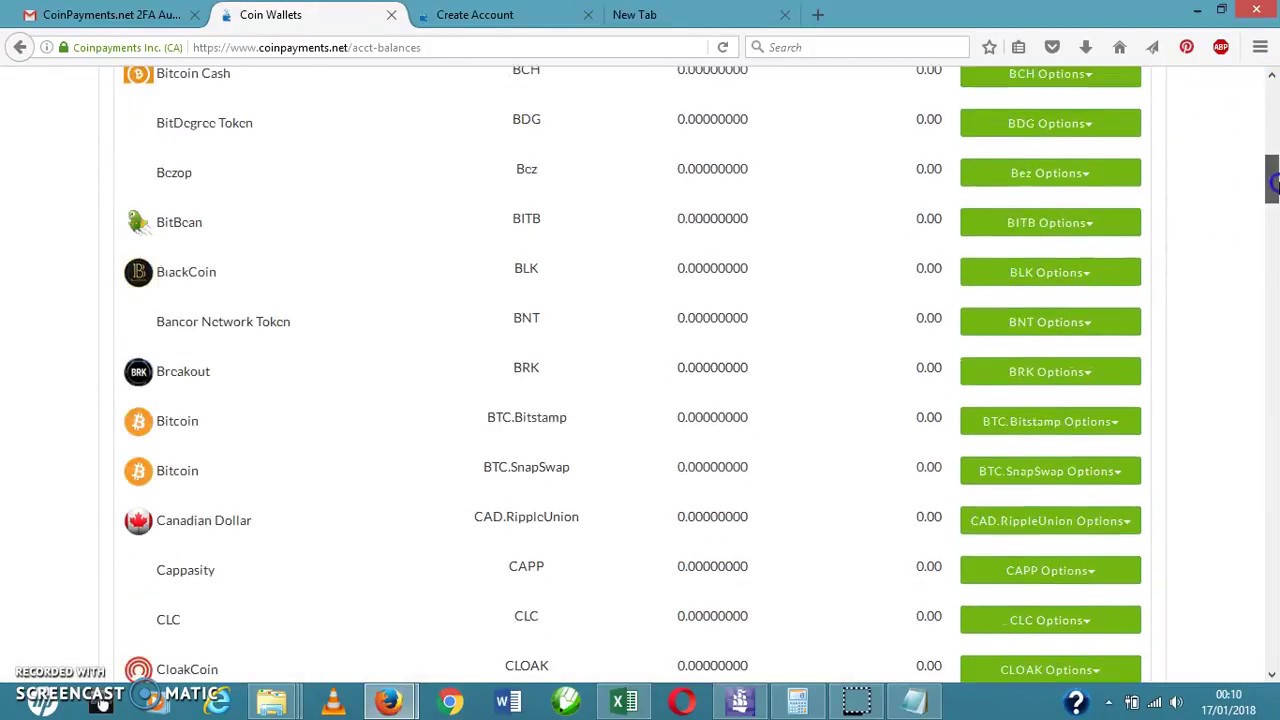Viewport: 1280px width, 720px height.
Task: Expand BITB Options dropdown
Action: click(1050, 222)
